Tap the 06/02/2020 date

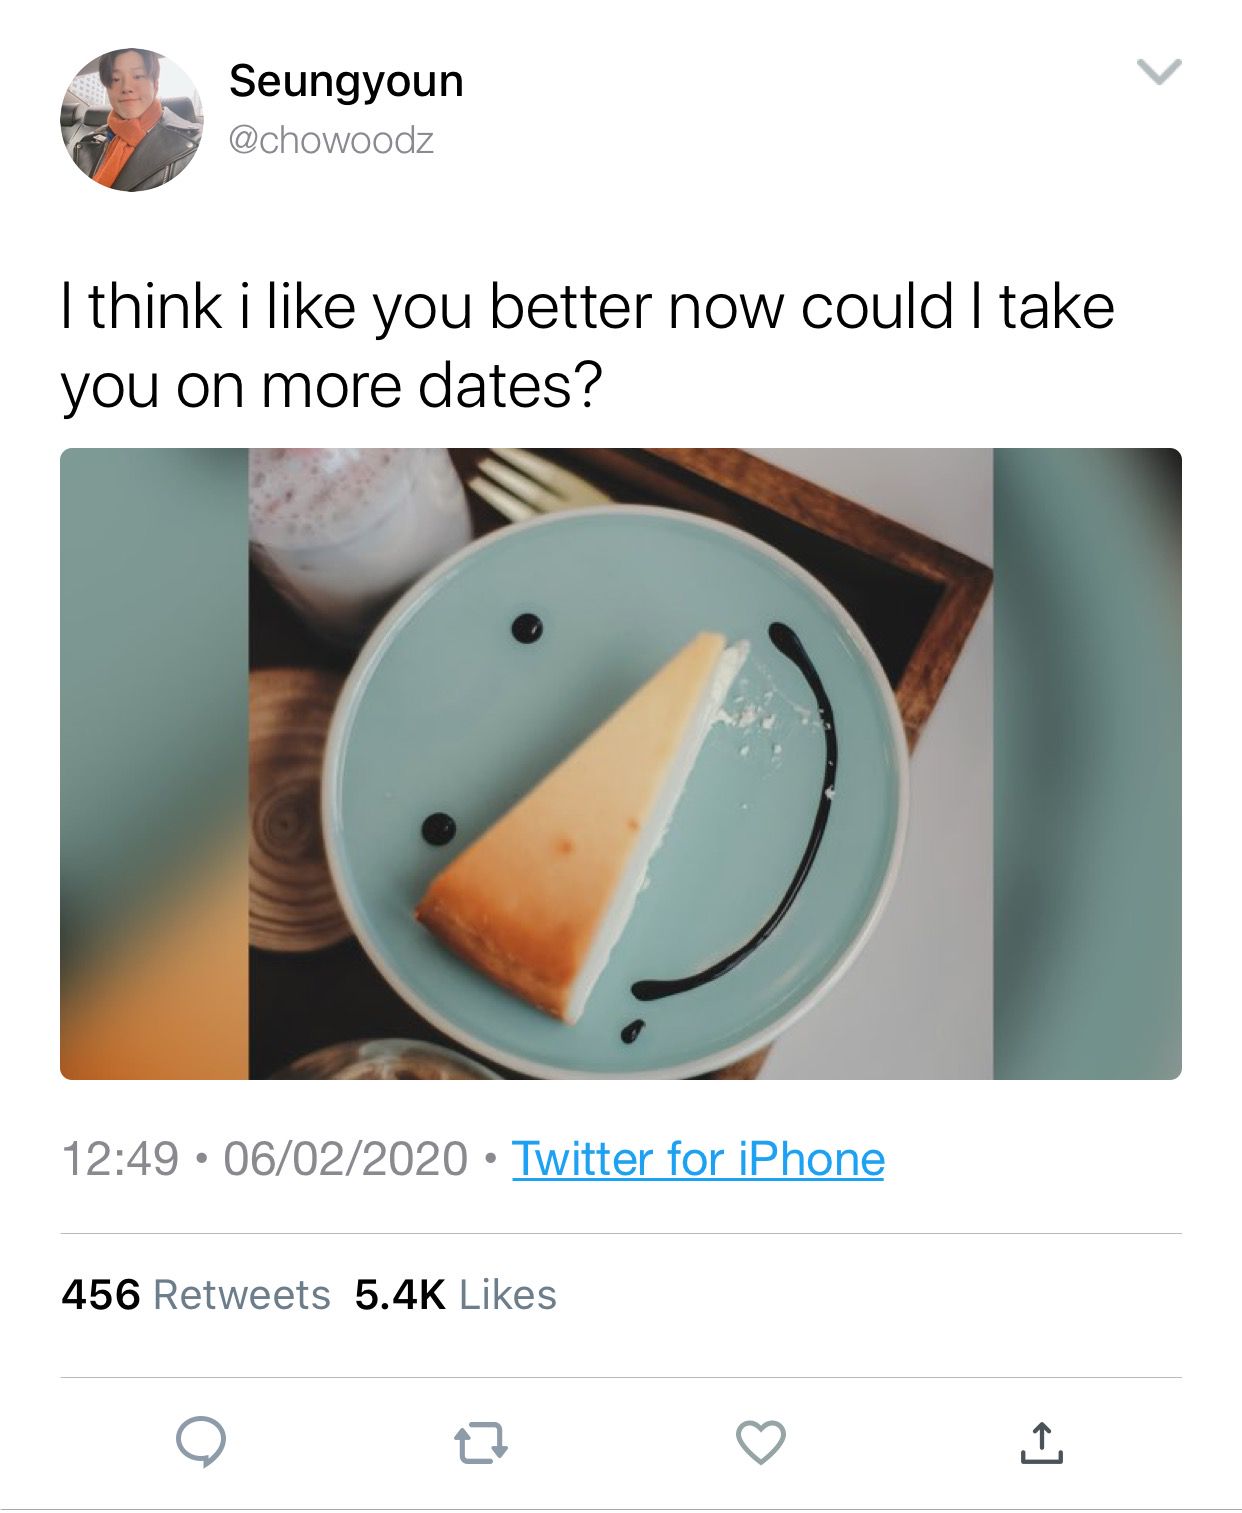coord(345,1159)
